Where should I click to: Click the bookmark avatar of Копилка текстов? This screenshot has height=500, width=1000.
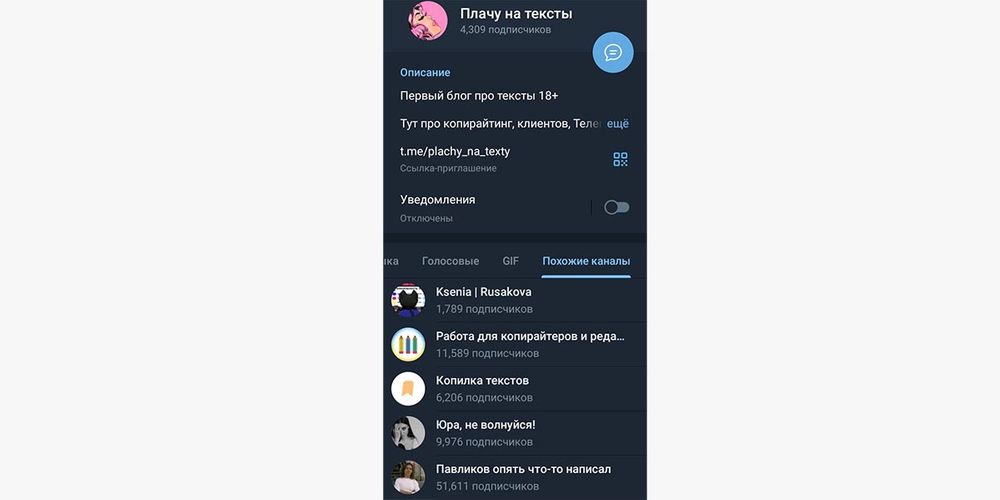[x=408, y=389]
